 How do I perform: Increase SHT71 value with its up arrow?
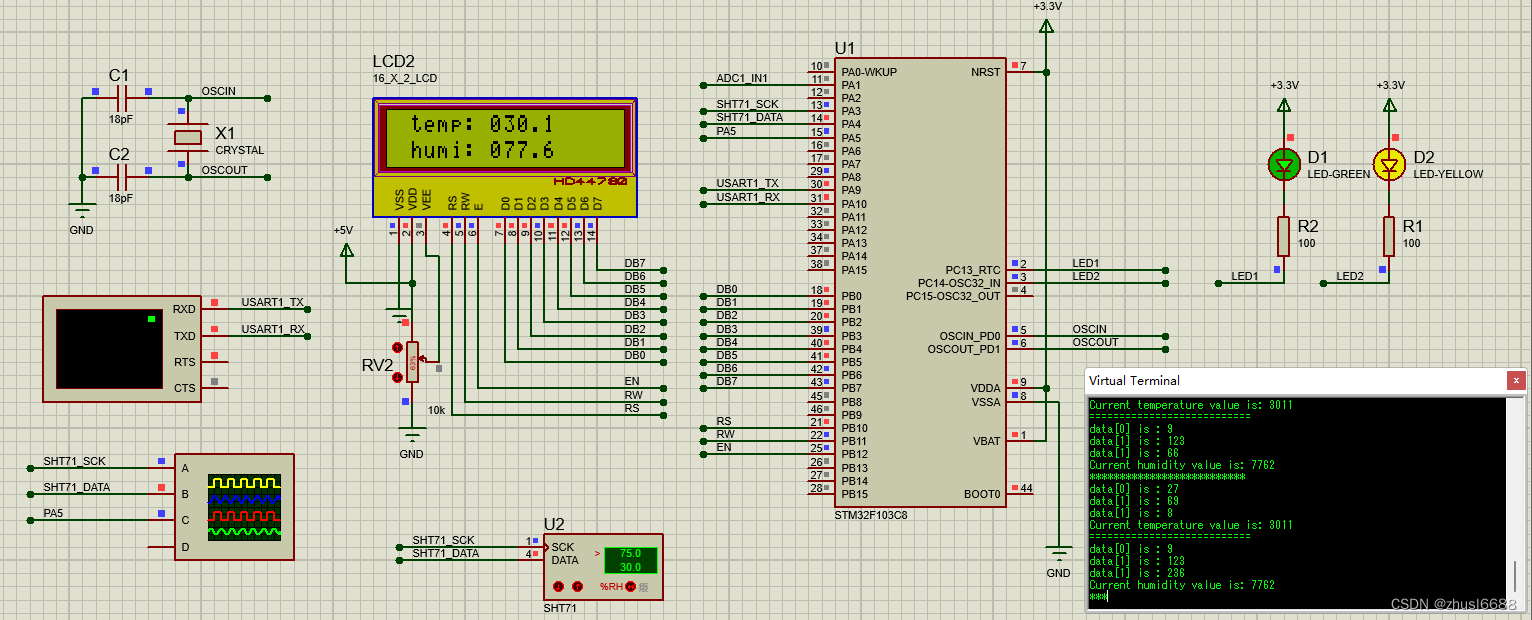pos(577,586)
